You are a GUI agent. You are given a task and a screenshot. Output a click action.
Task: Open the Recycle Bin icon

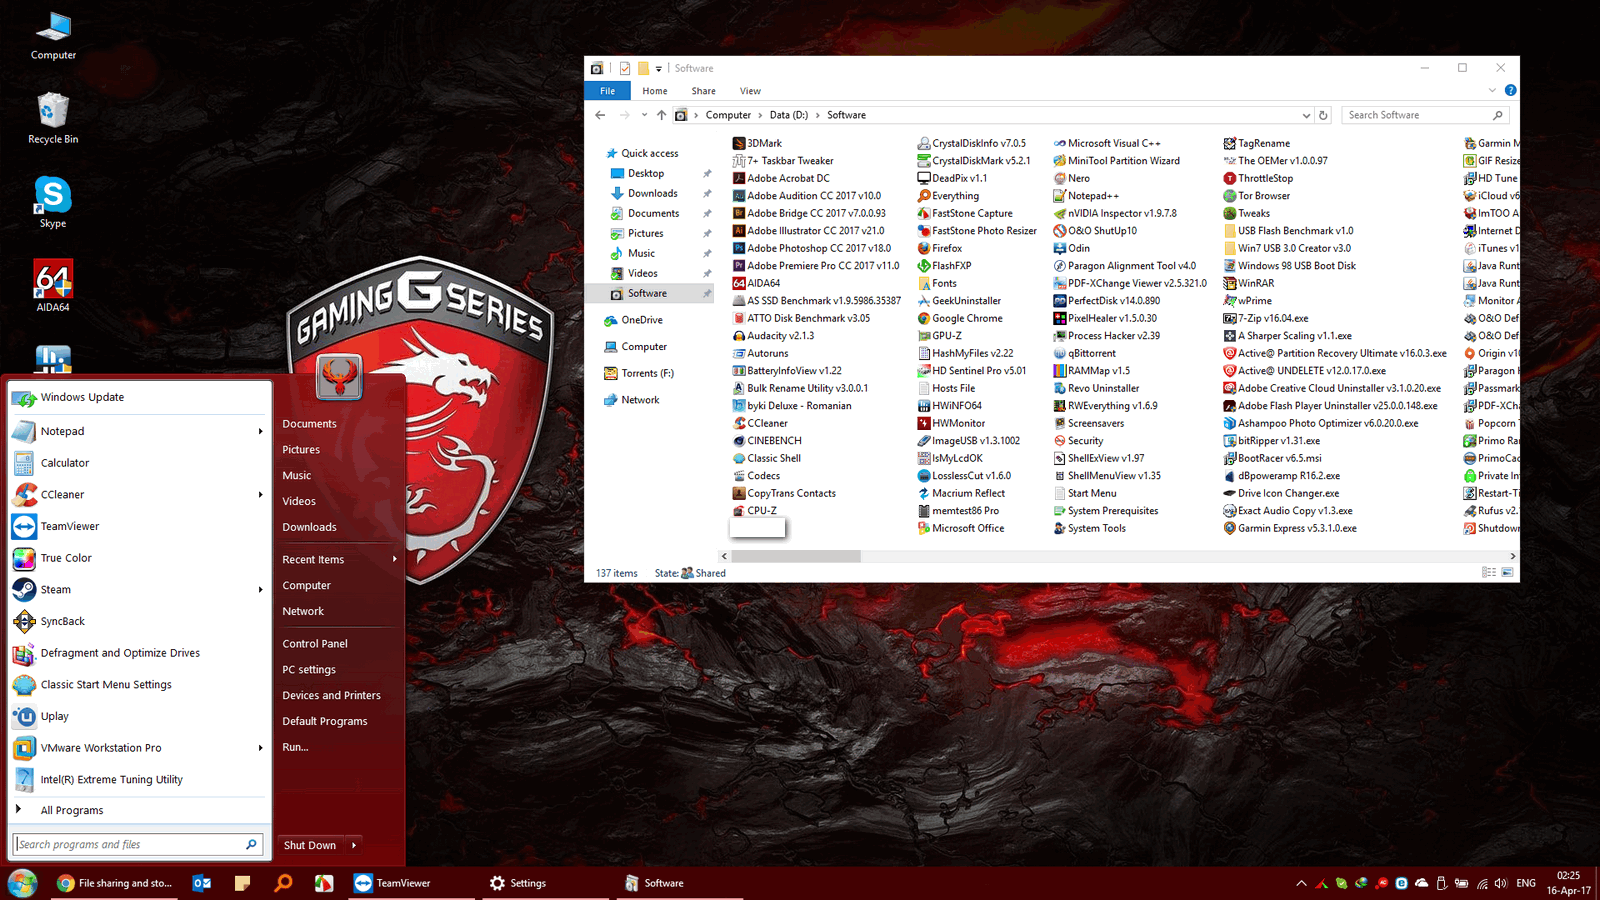(53, 117)
